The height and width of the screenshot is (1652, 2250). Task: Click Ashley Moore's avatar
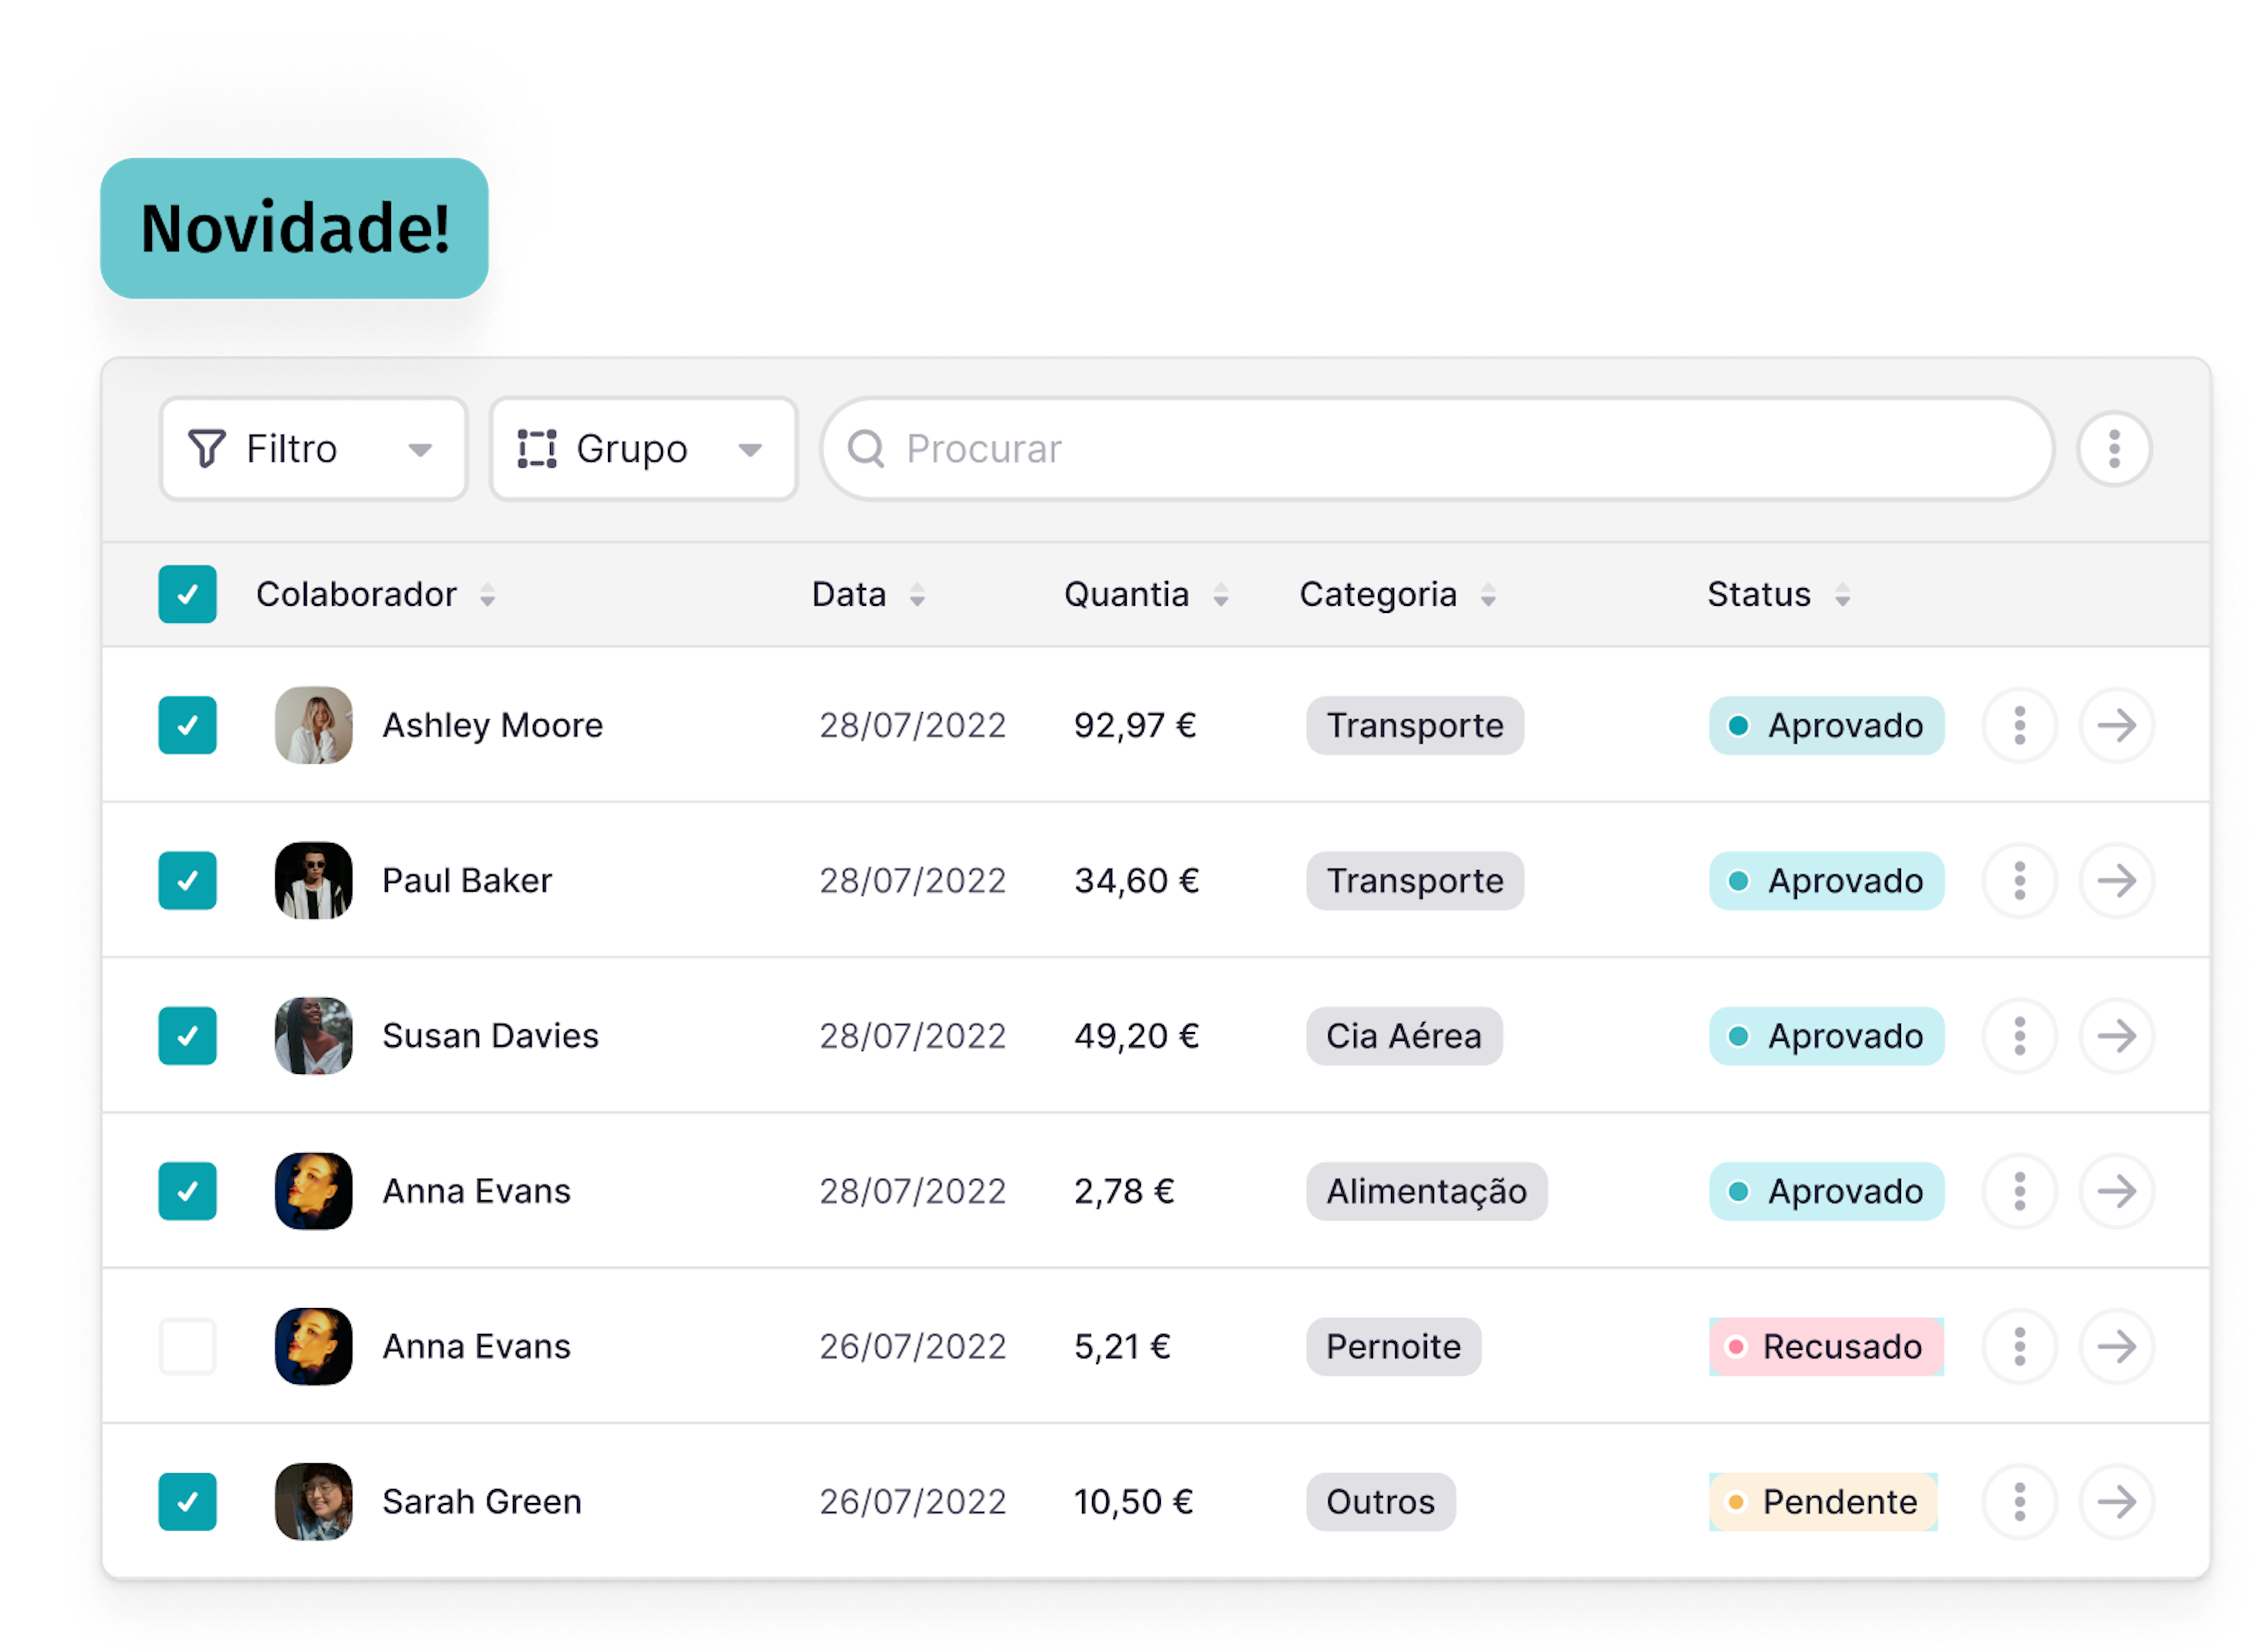coord(313,725)
